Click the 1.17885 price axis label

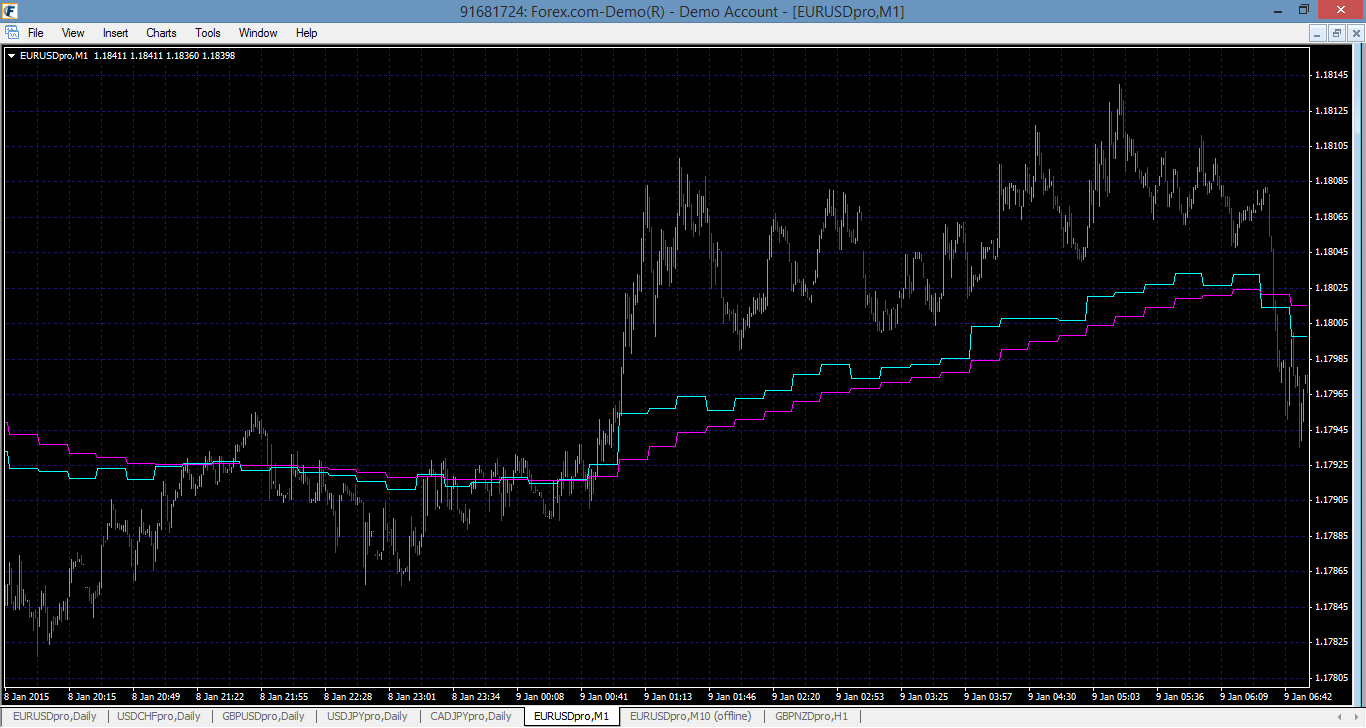pos(1330,536)
